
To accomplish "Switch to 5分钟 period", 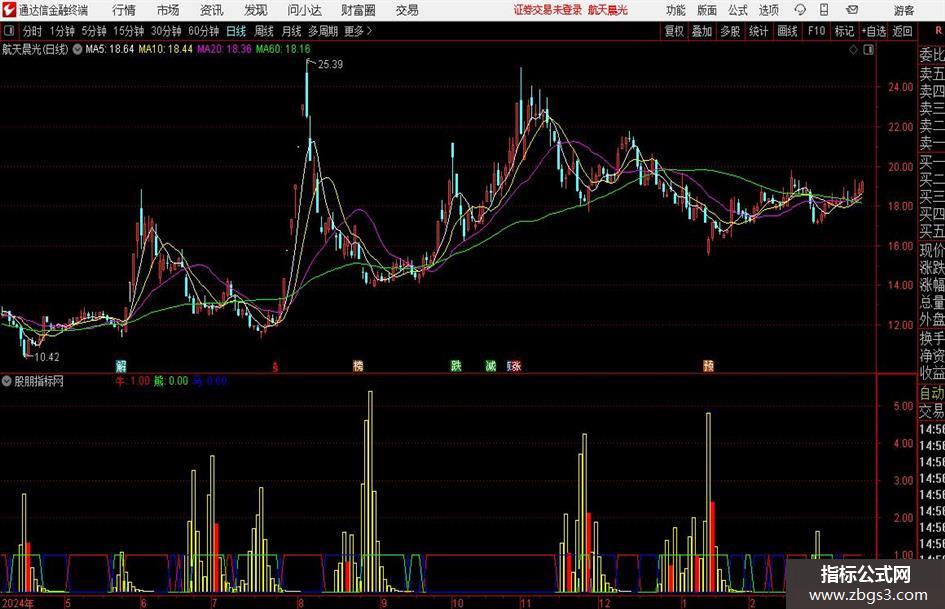I will pos(94,31).
